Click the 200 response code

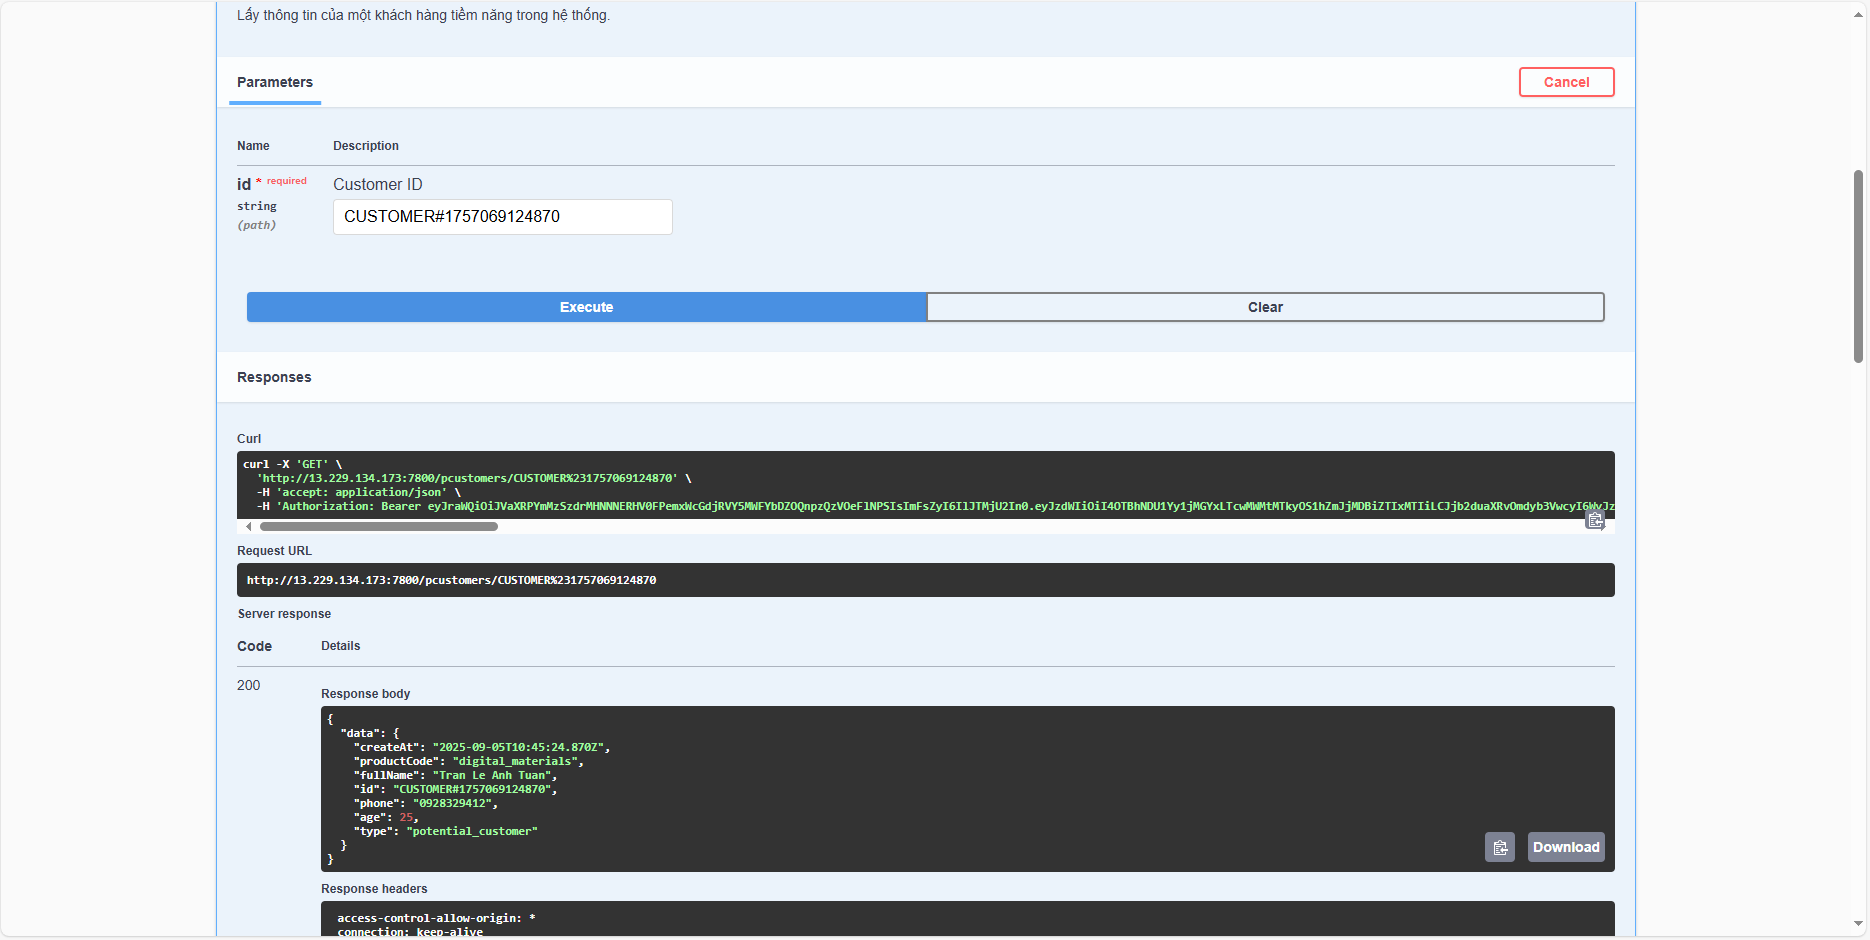[248, 685]
